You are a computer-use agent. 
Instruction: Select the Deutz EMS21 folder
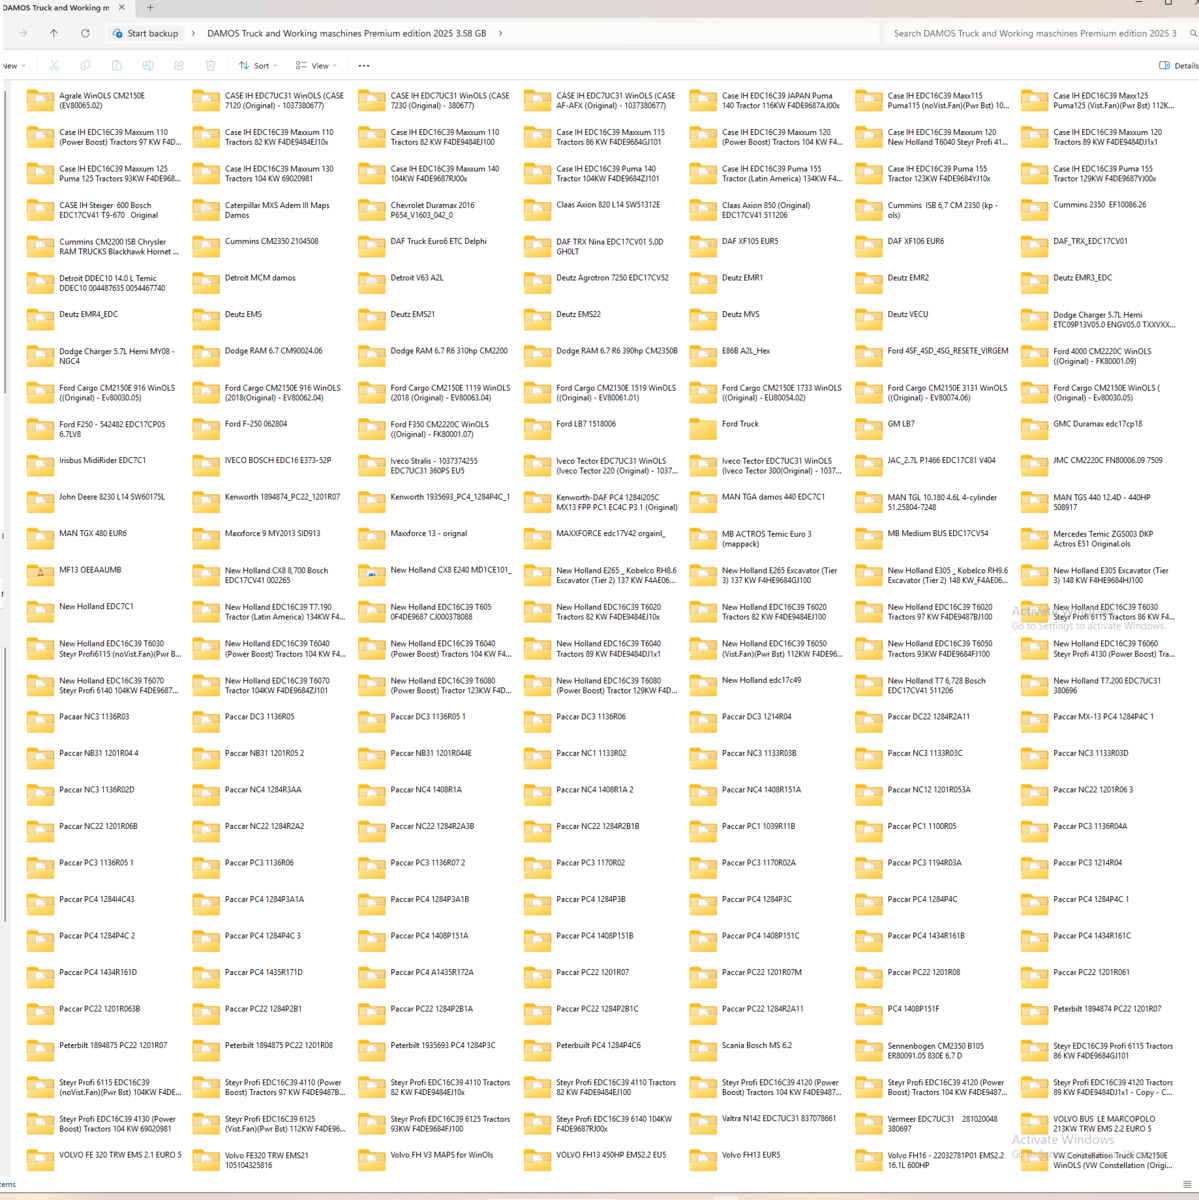pyautogui.click(x=412, y=315)
